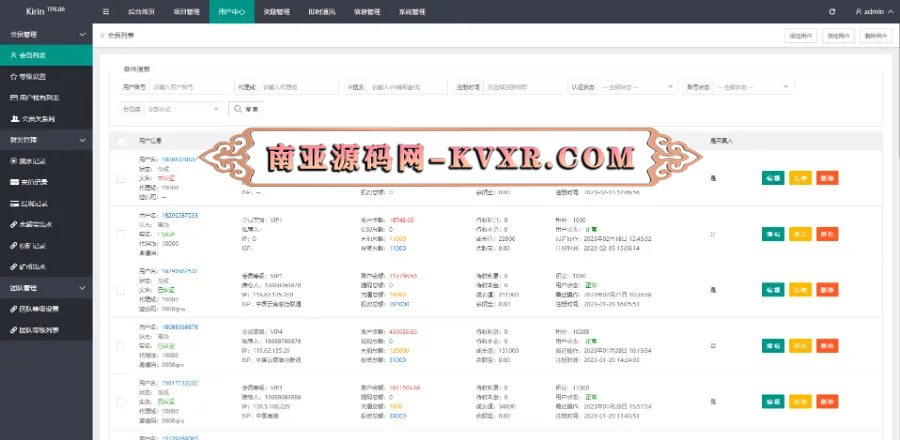
Task: Switch to the 系统管理 top tab
Action: (x=412, y=11)
